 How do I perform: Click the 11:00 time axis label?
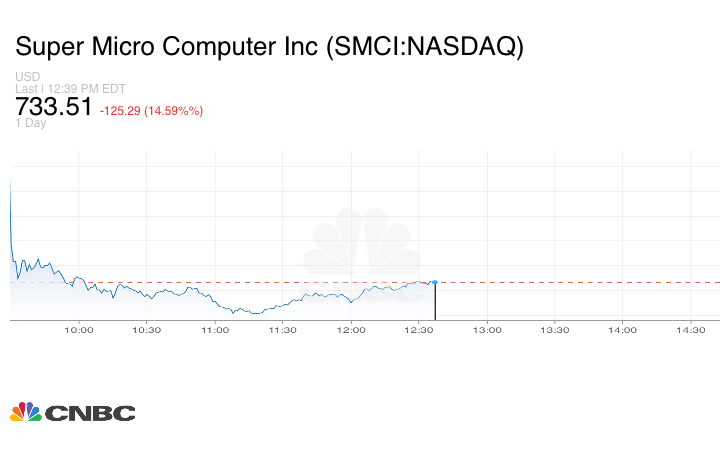(x=215, y=330)
